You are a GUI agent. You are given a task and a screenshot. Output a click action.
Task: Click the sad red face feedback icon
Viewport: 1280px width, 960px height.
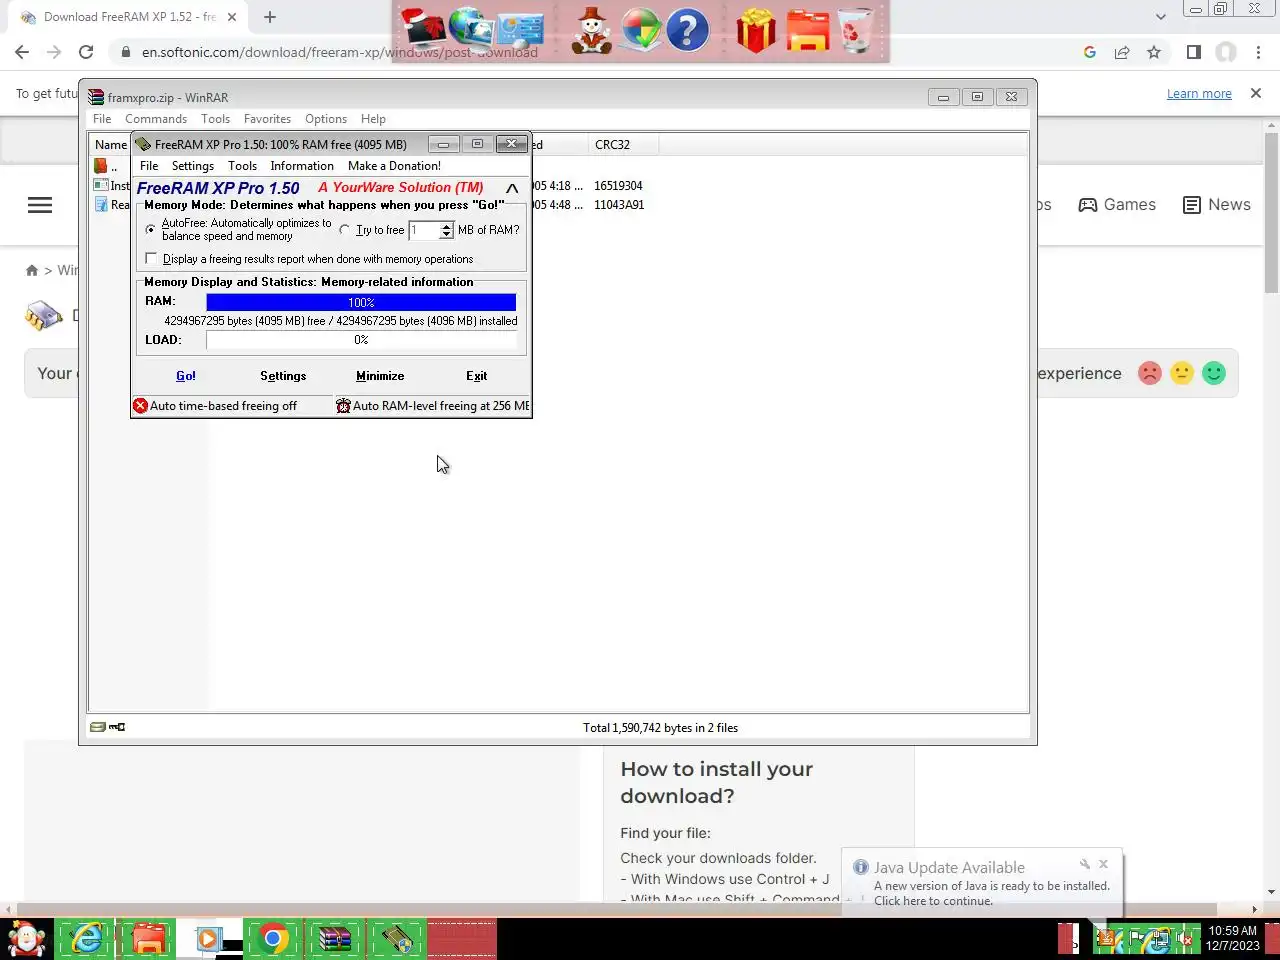(x=1150, y=373)
